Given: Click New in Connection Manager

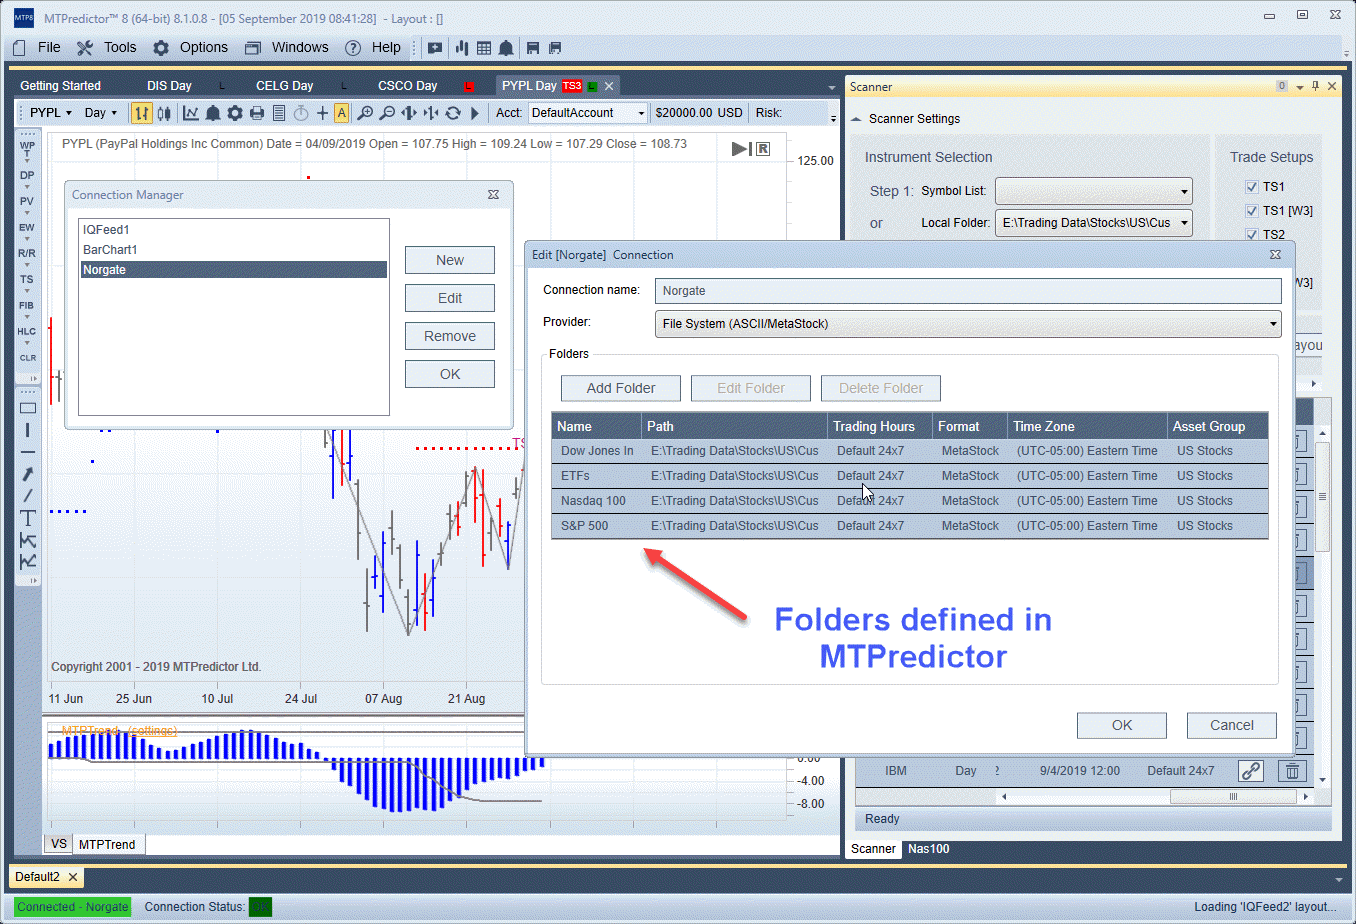Looking at the screenshot, I should 450,260.
